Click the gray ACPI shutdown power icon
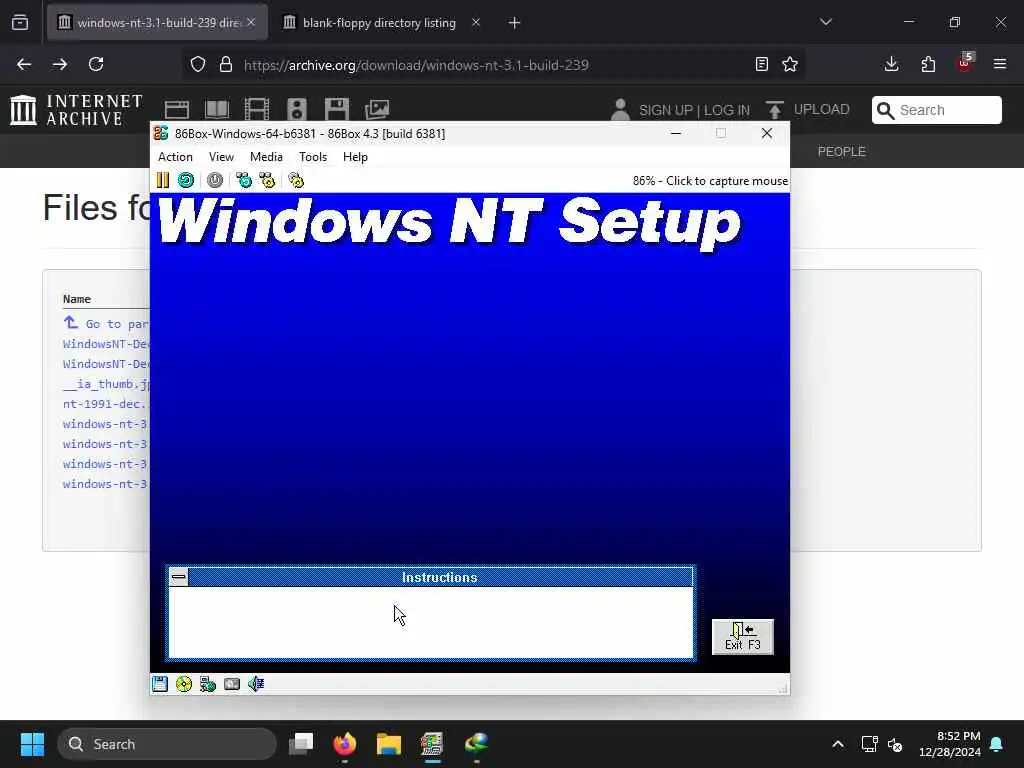The image size is (1024, 768). [x=215, y=180]
